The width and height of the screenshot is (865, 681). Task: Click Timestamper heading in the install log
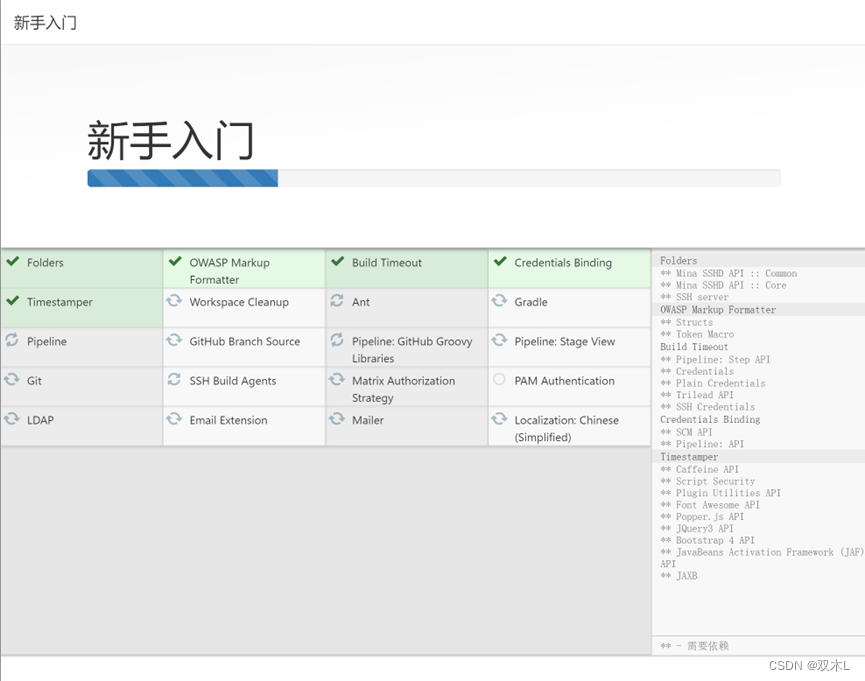(689, 457)
